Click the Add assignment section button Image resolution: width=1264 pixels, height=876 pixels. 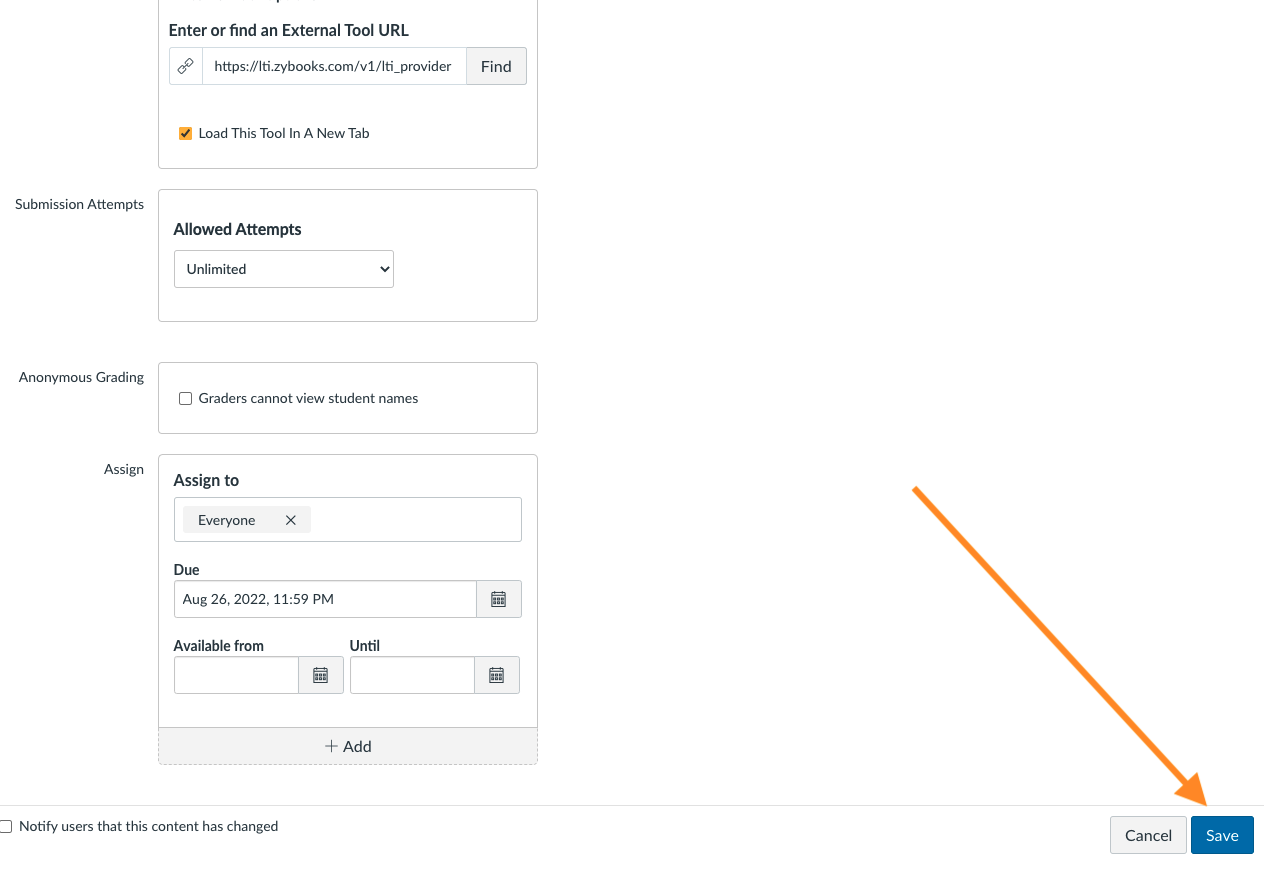(348, 746)
